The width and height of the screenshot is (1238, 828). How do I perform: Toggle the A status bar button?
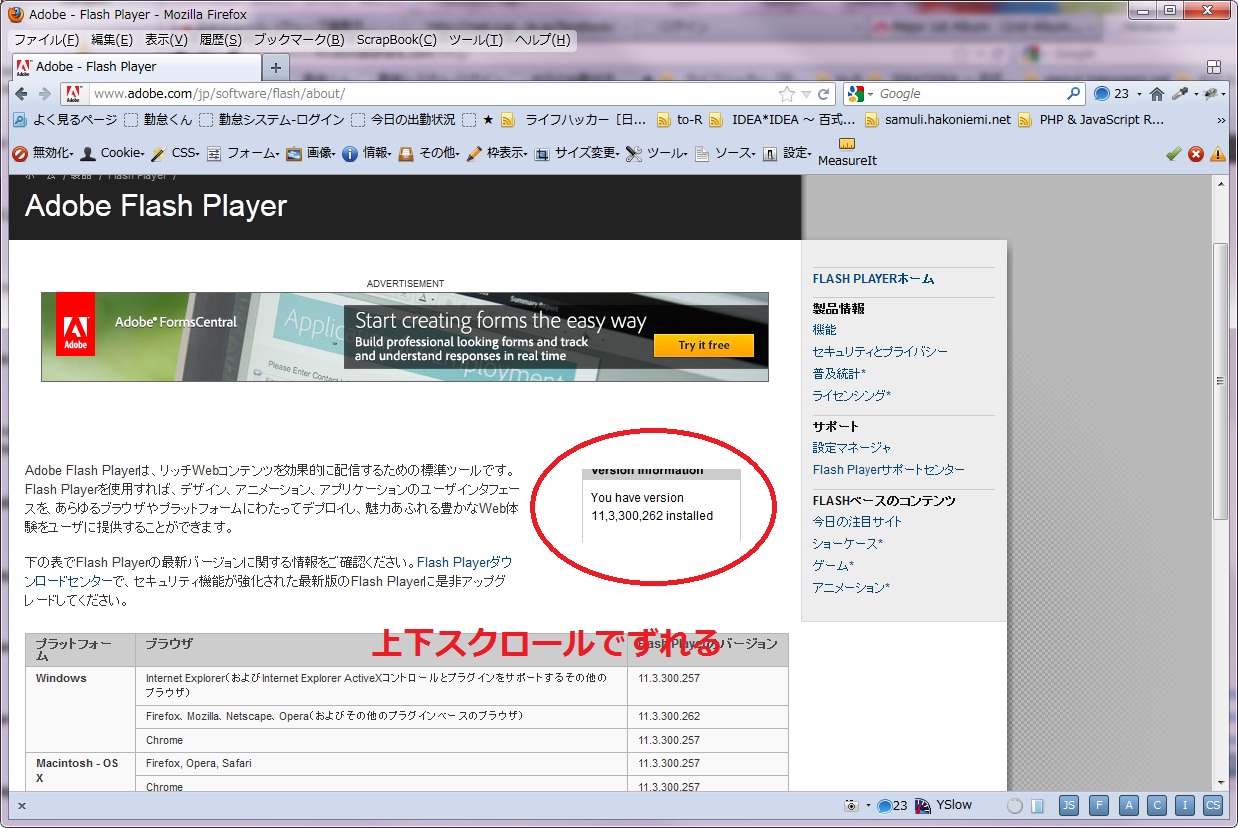pos(1128,805)
